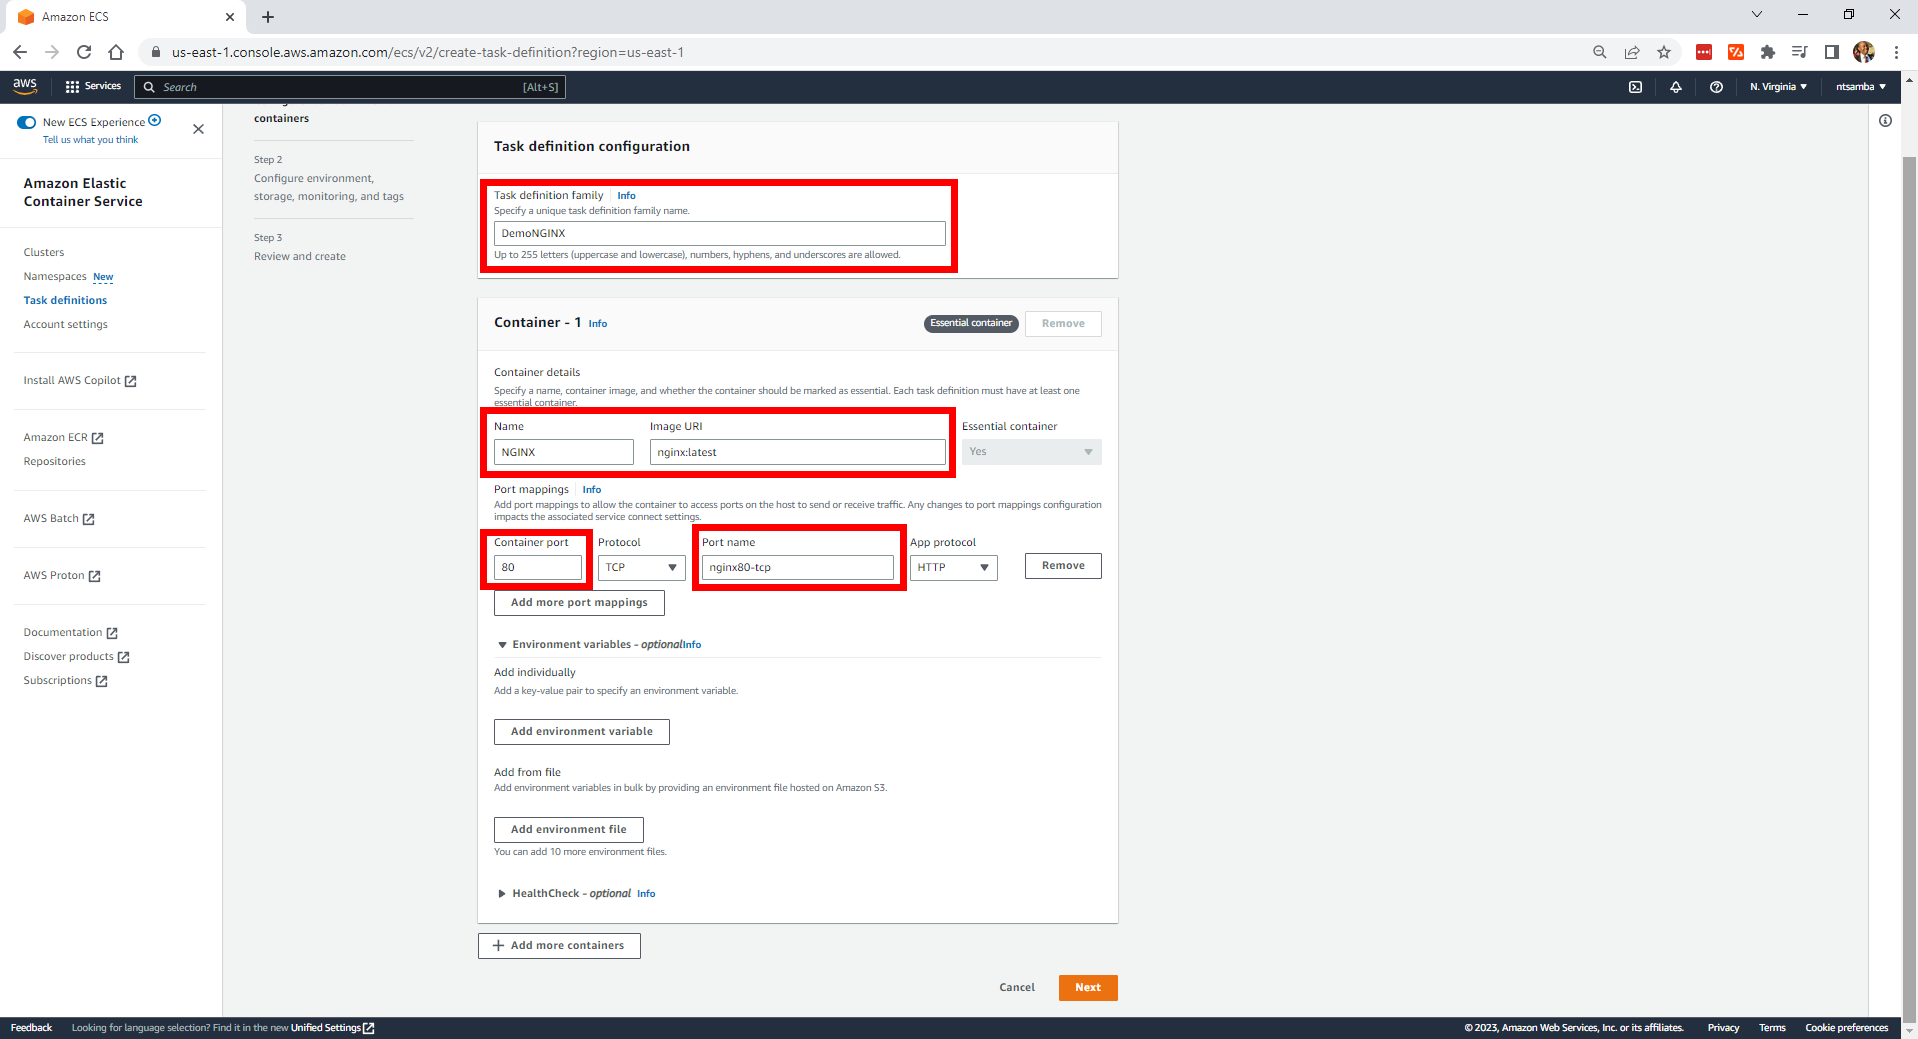Screen dimensions: 1918x1039
Task: Open the notifications bell icon
Action: pos(1676,87)
